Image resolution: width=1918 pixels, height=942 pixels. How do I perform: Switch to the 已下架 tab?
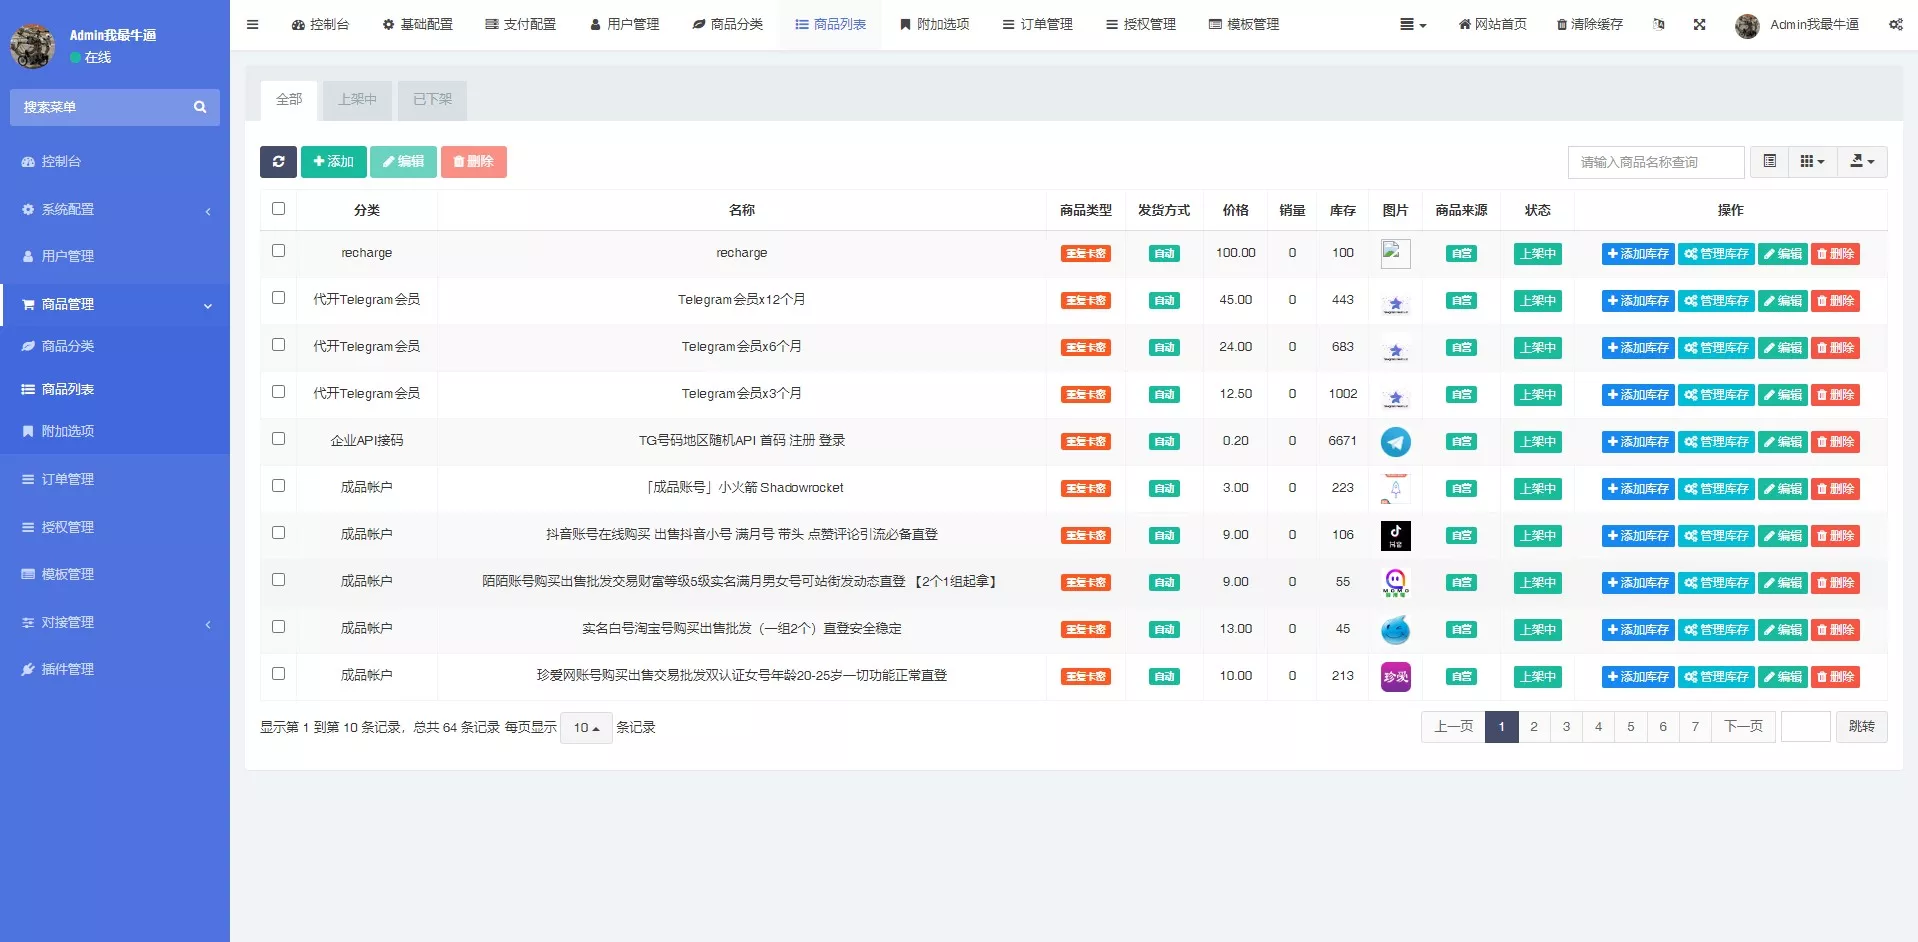pos(432,100)
